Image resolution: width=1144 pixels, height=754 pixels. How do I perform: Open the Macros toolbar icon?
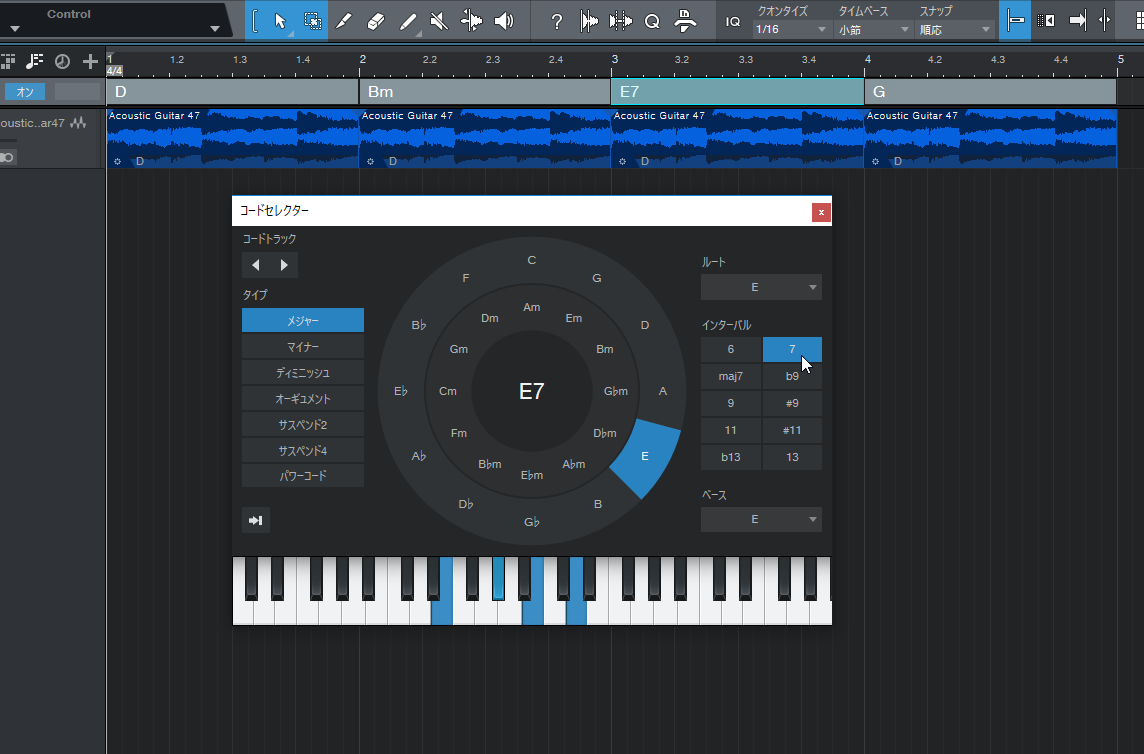[x=684, y=21]
